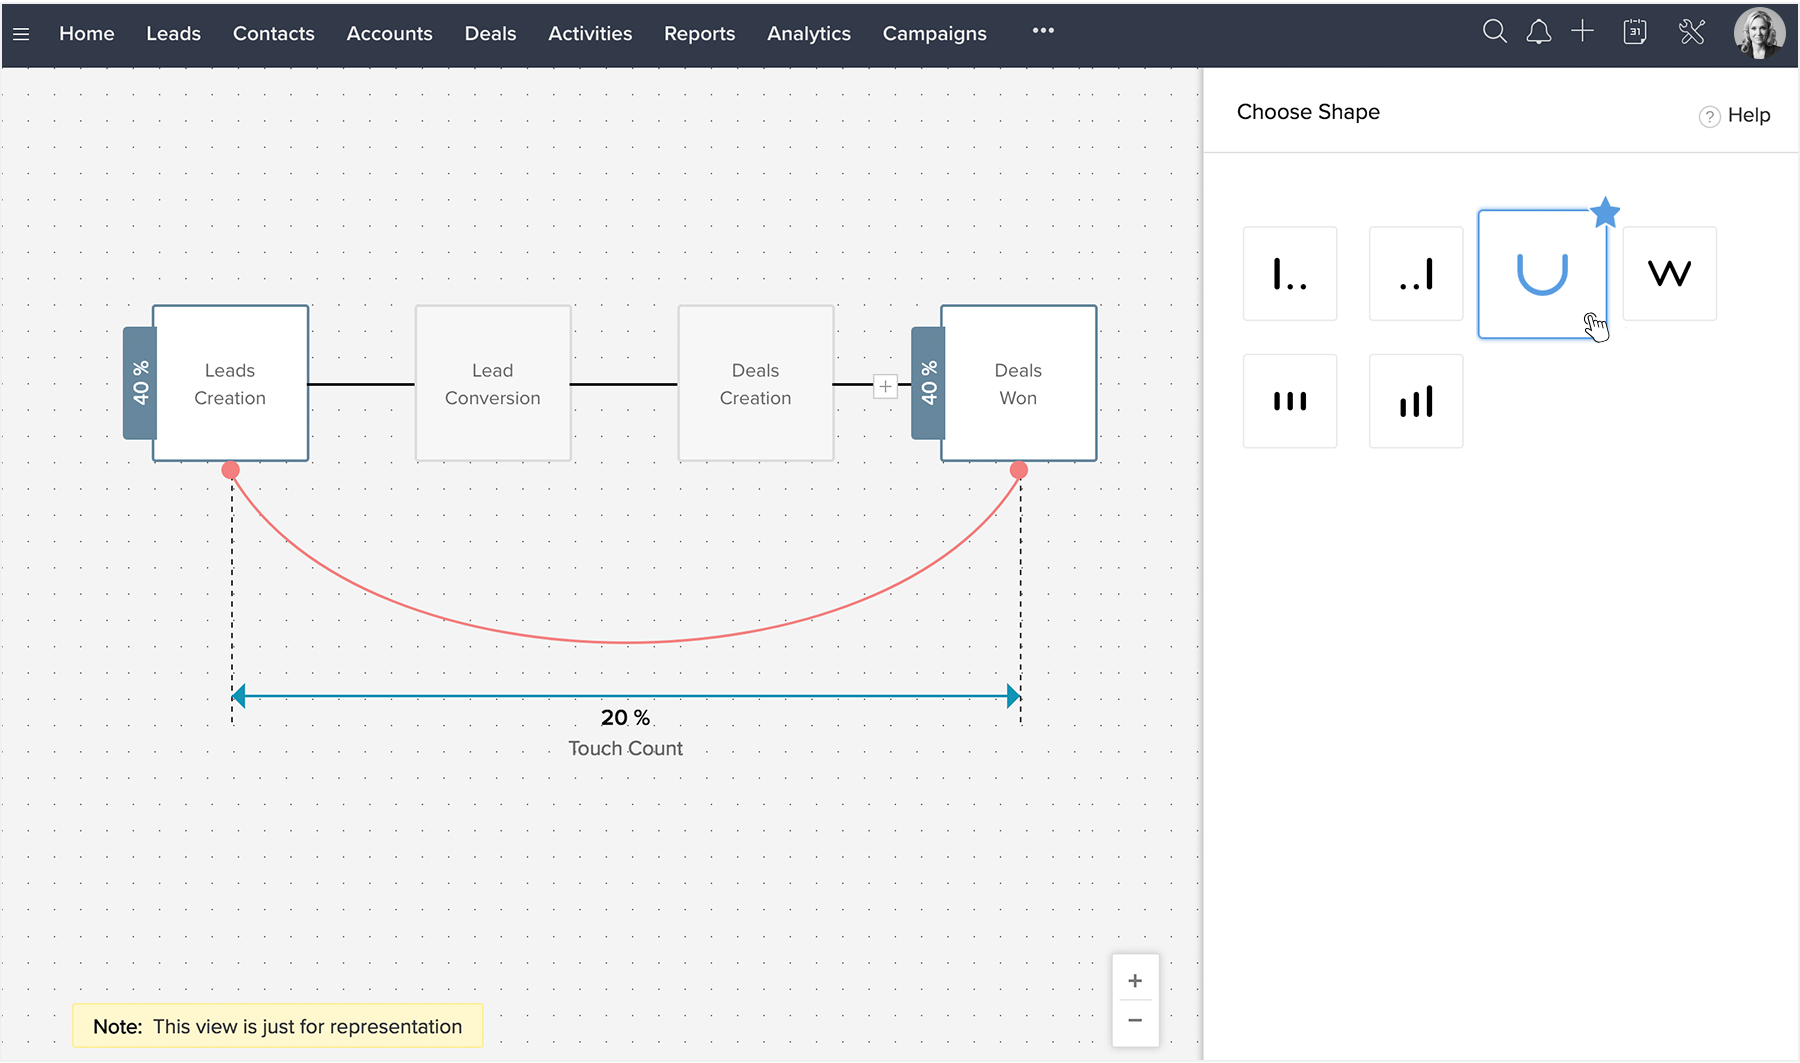This screenshot has height=1063, width=1800.
Task: Zoom in on the canvas
Action: click(x=1135, y=981)
